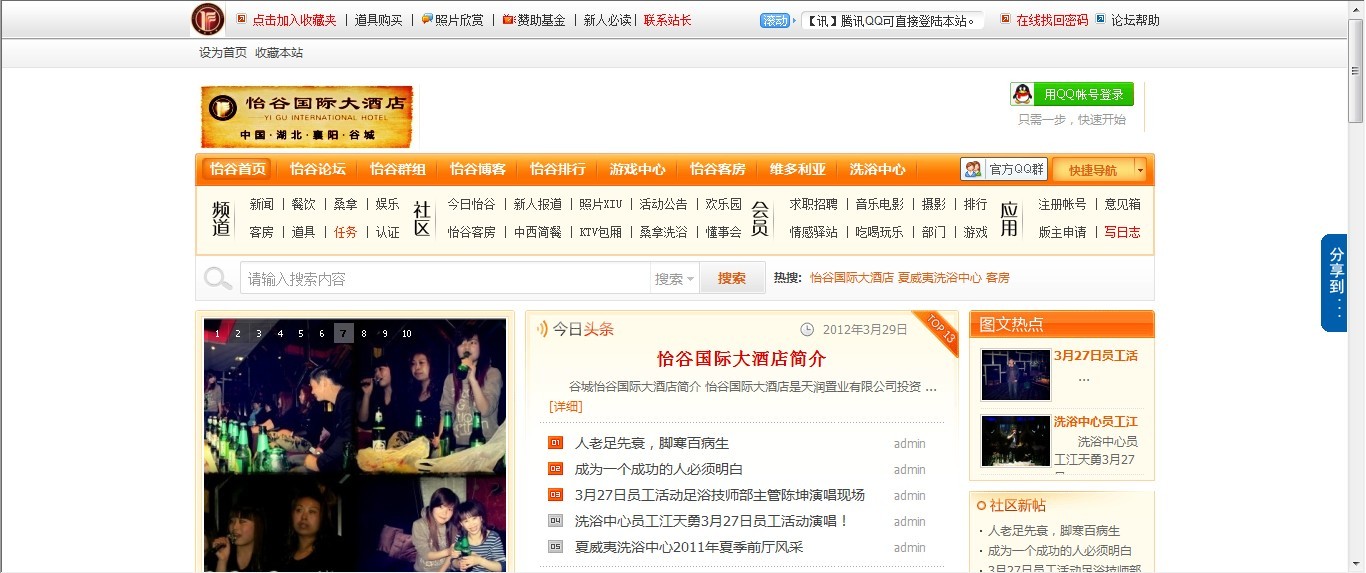Open the 分享到 share side tab

click(x=1334, y=283)
